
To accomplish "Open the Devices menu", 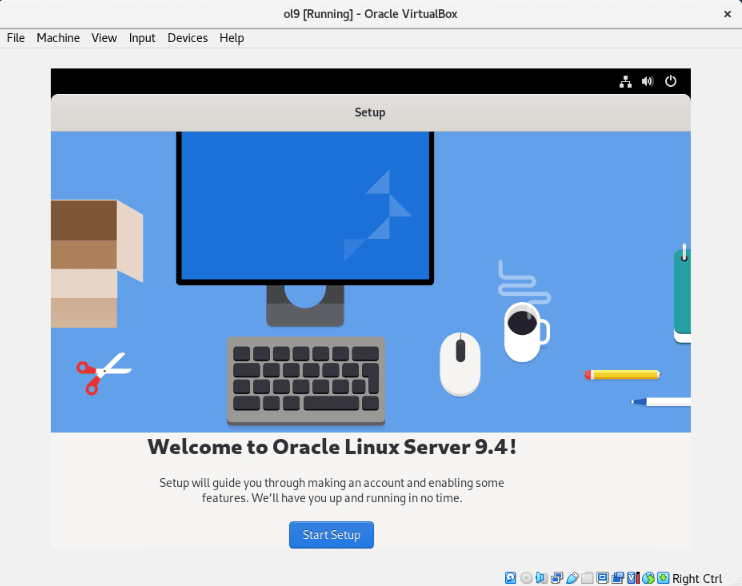I will (x=187, y=38).
